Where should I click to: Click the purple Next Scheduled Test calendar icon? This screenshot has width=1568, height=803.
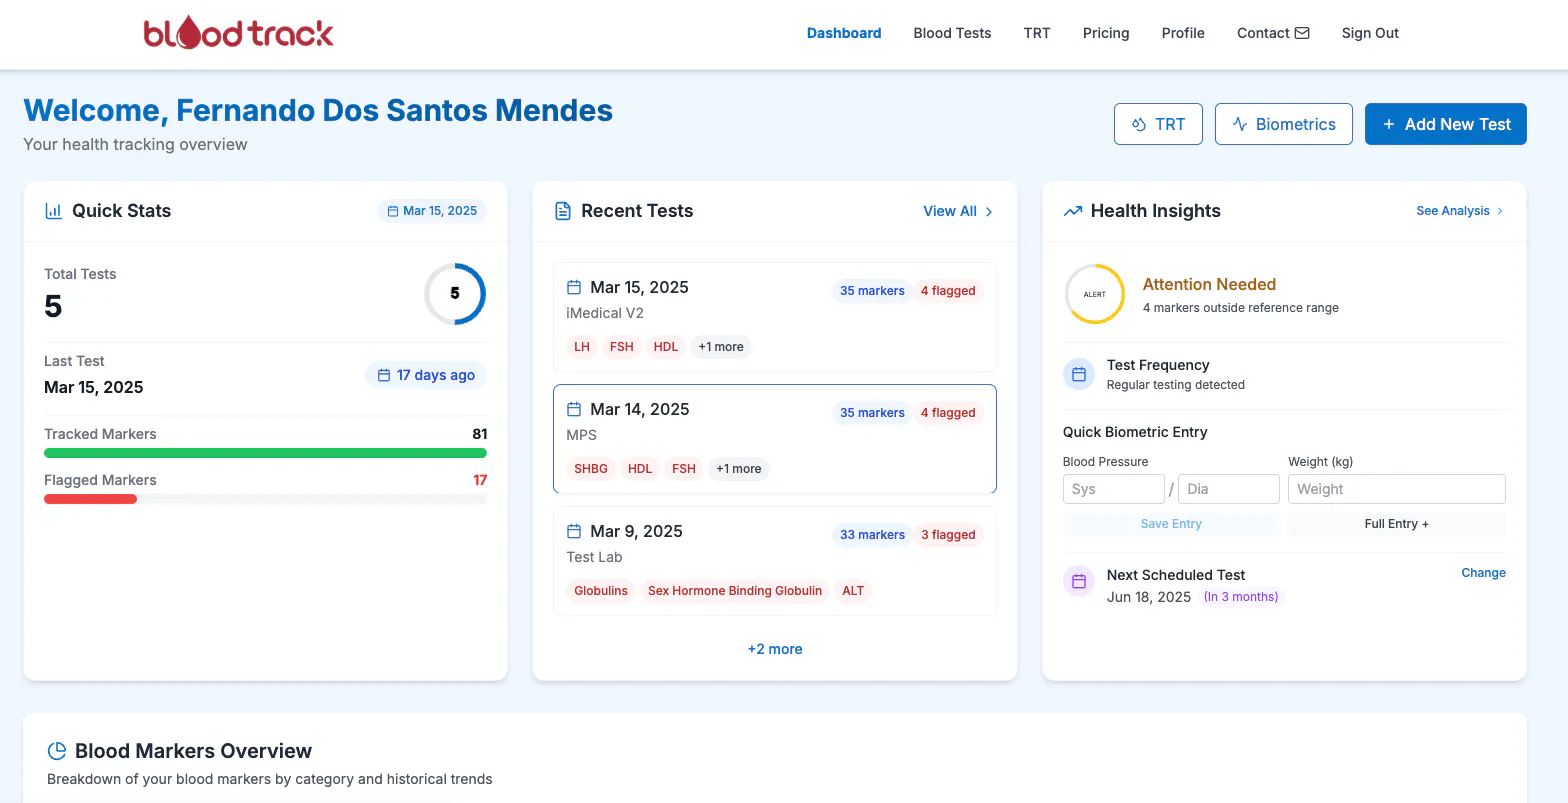point(1079,581)
